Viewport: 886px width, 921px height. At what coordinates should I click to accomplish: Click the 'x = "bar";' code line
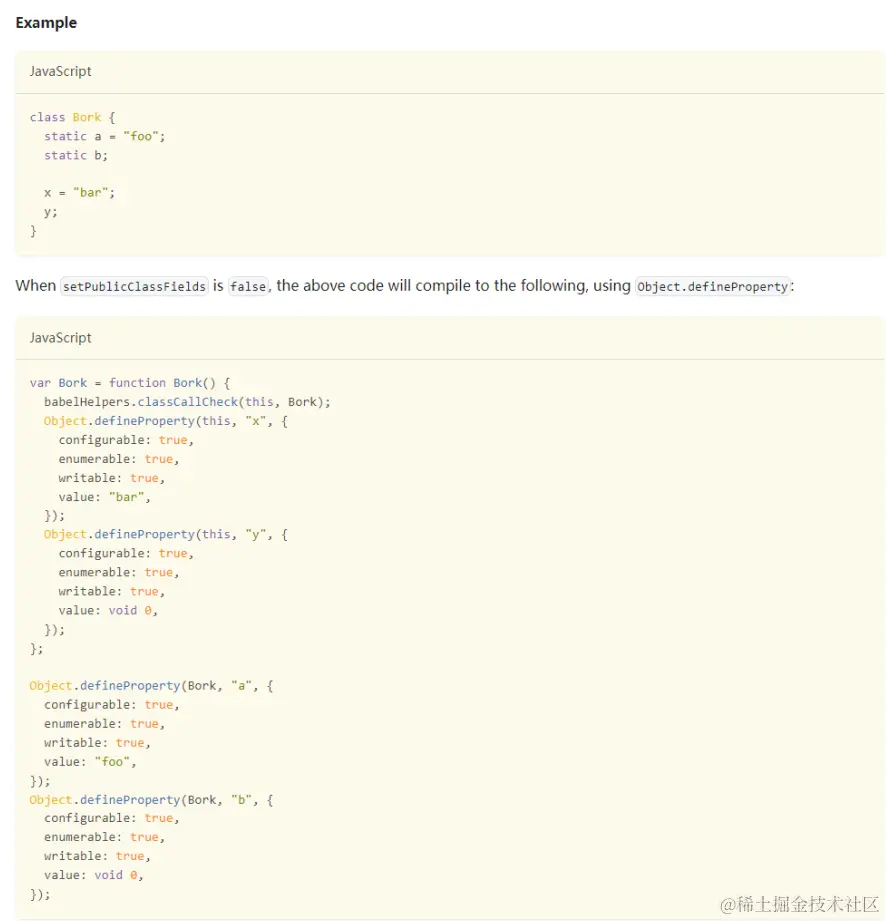pos(80,192)
